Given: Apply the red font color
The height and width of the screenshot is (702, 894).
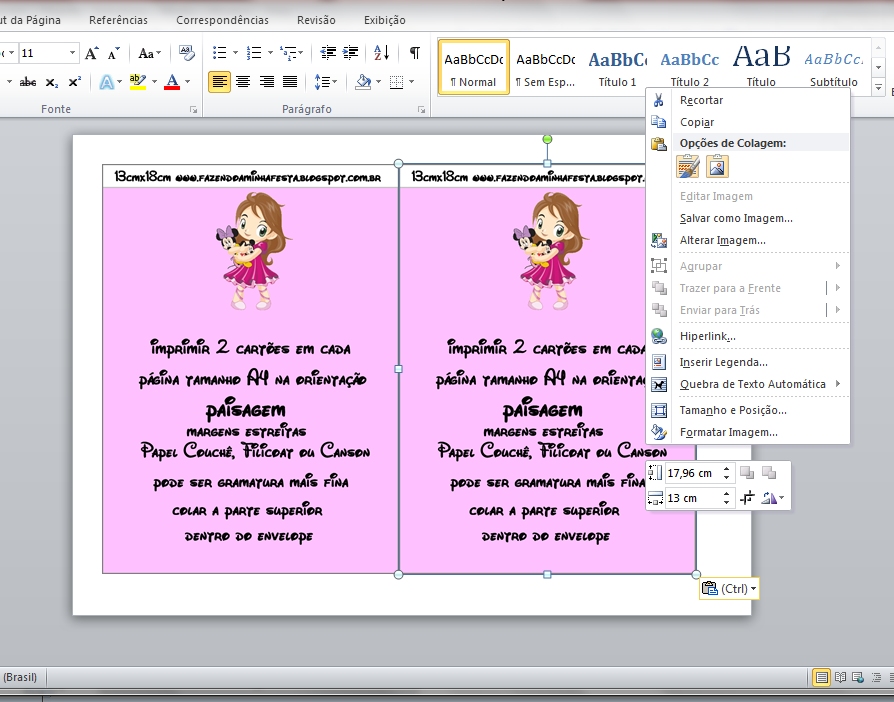Looking at the screenshot, I should [x=172, y=82].
